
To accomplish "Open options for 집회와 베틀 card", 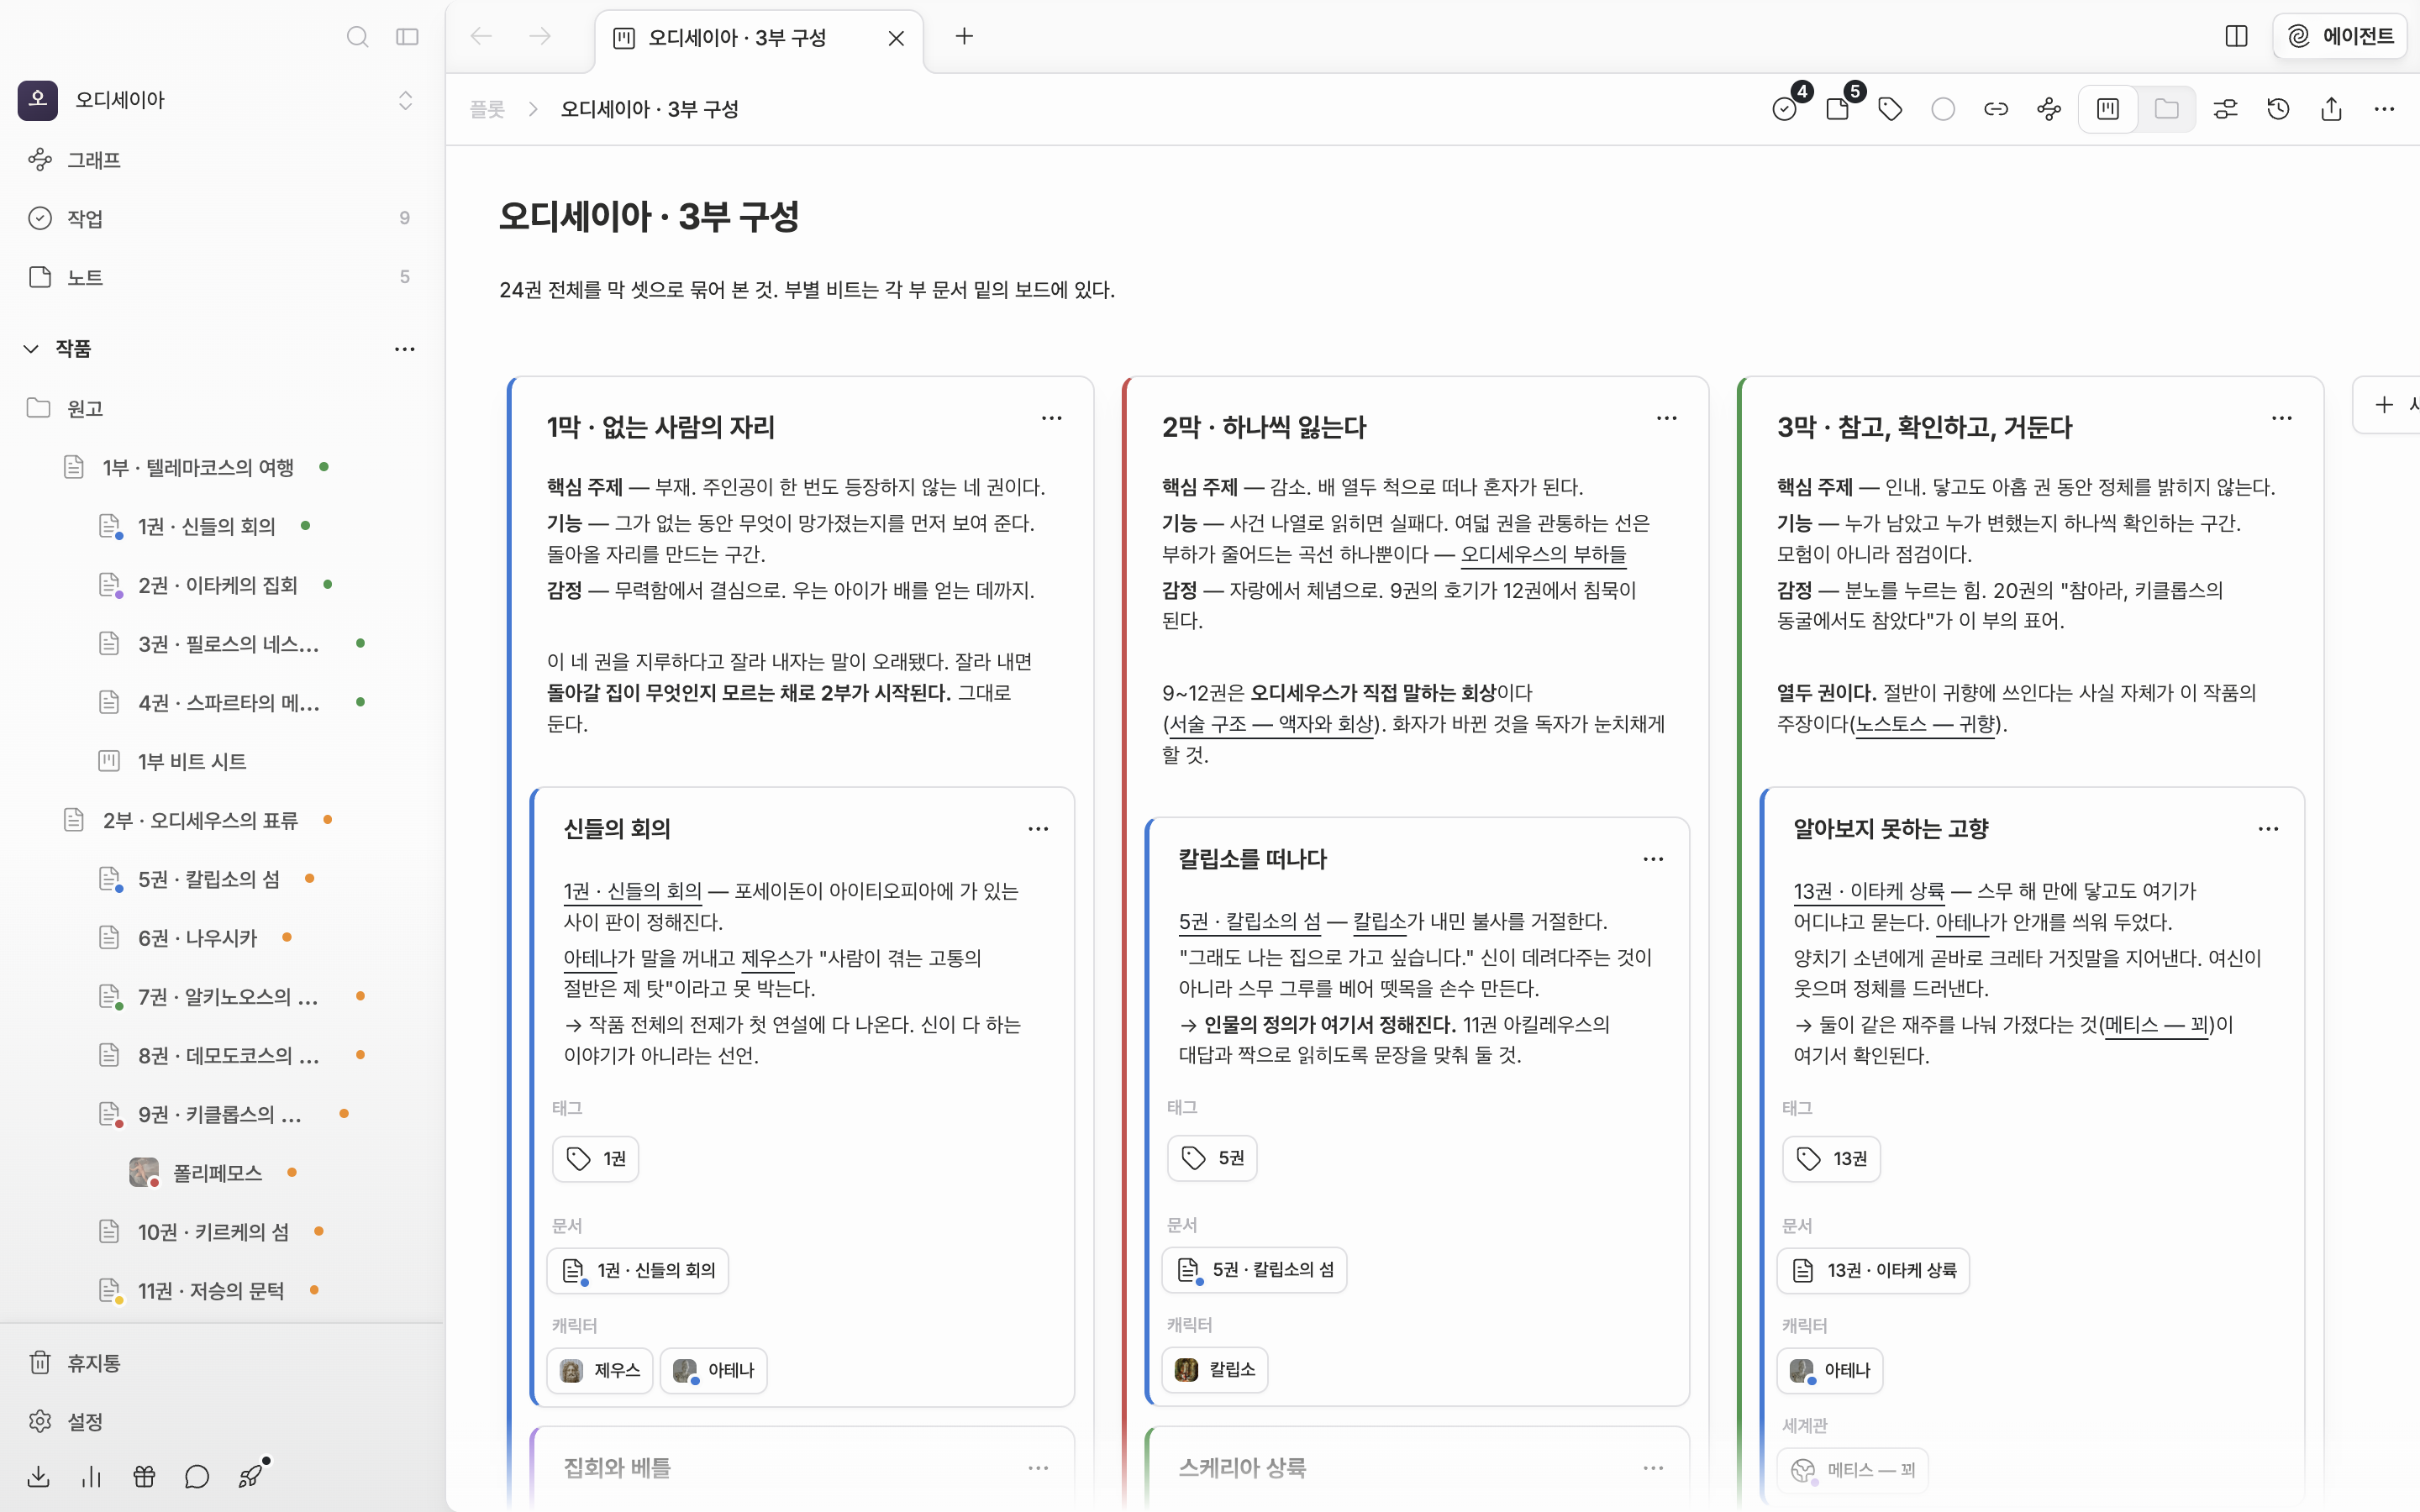I will click(x=1038, y=1467).
